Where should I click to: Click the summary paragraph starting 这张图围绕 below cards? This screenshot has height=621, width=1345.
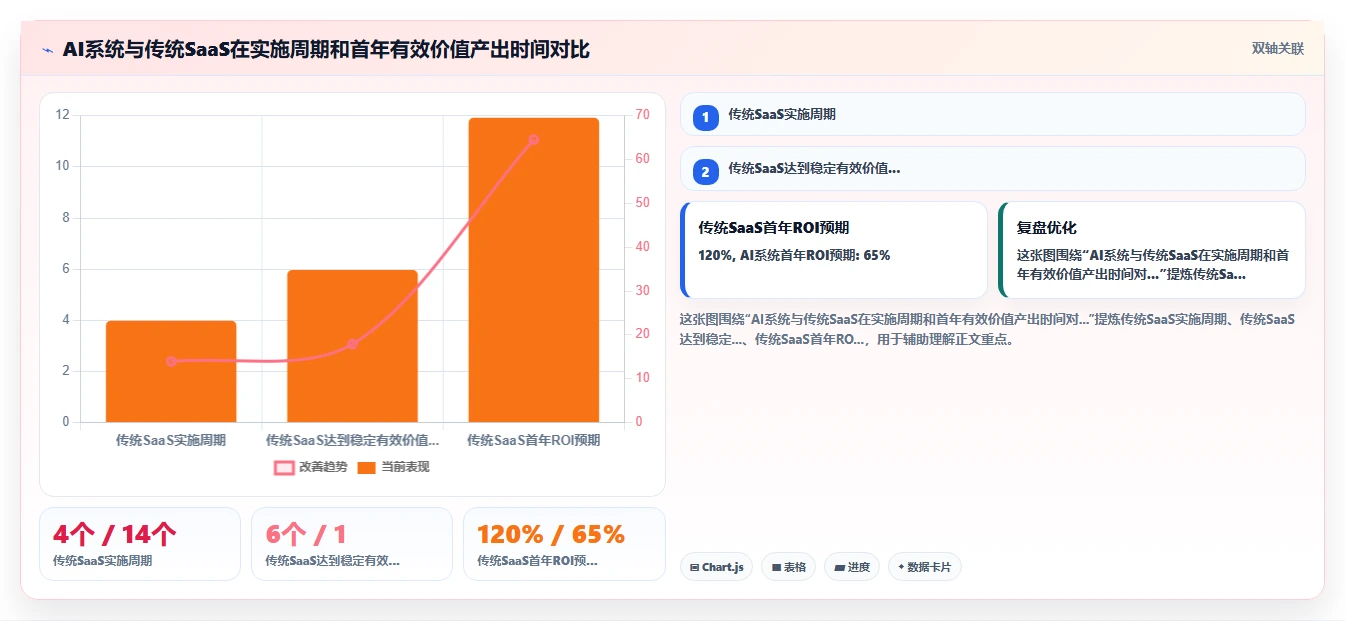(x=988, y=329)
